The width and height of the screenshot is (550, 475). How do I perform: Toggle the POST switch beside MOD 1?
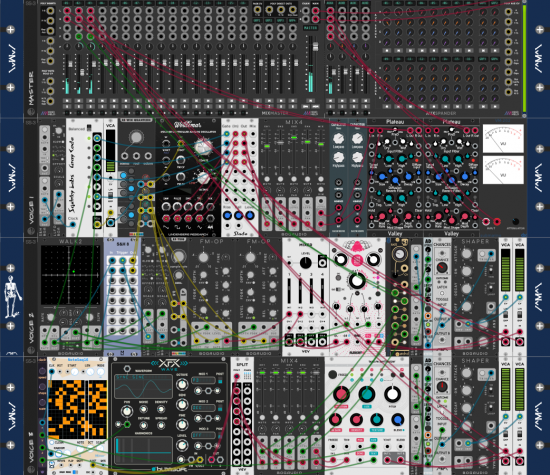pos(220,381)
